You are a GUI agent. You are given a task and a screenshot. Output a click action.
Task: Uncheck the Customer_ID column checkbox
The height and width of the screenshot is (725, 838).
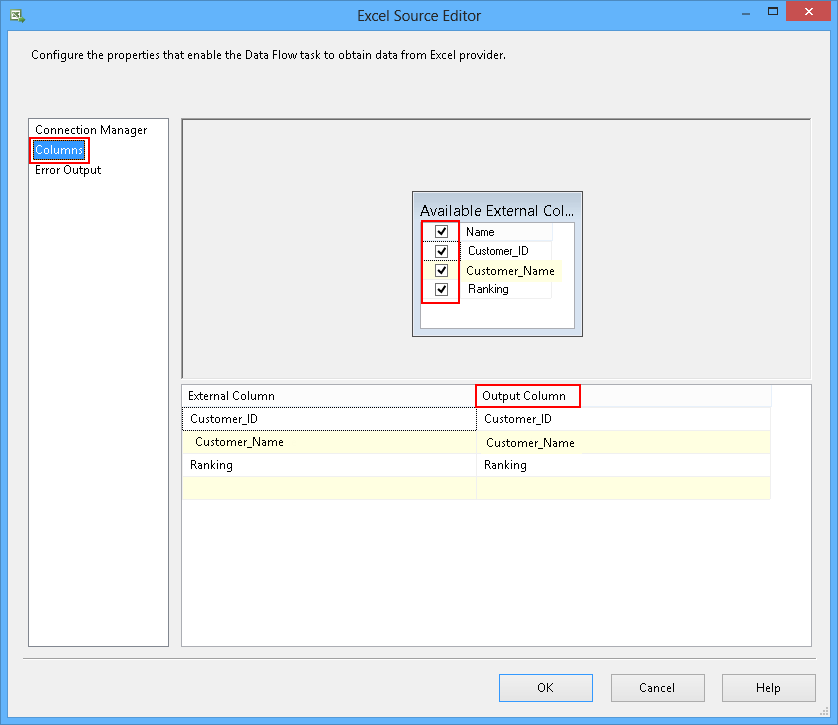441,251
